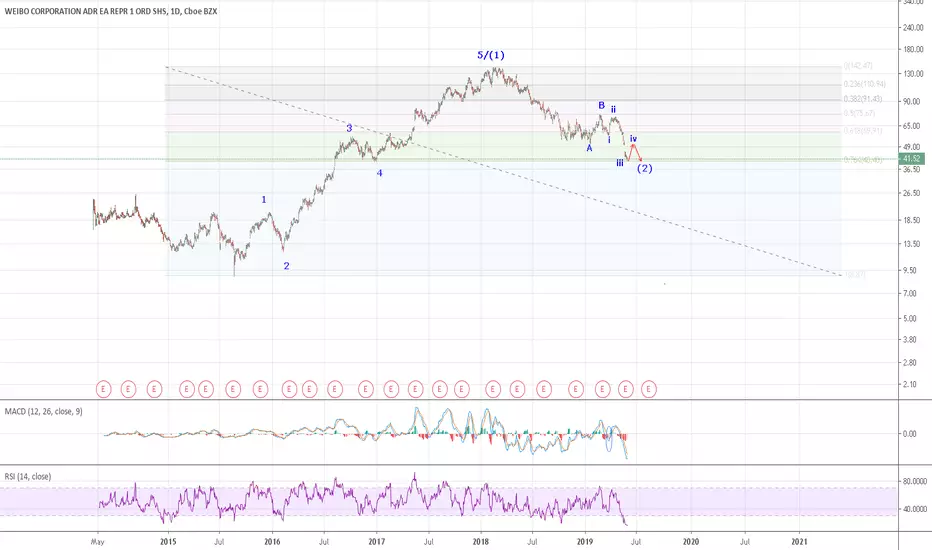This screenshot has width=932, height=550.
Task: Click 18.50 on the price axis
Action: [x=912, y=220]
